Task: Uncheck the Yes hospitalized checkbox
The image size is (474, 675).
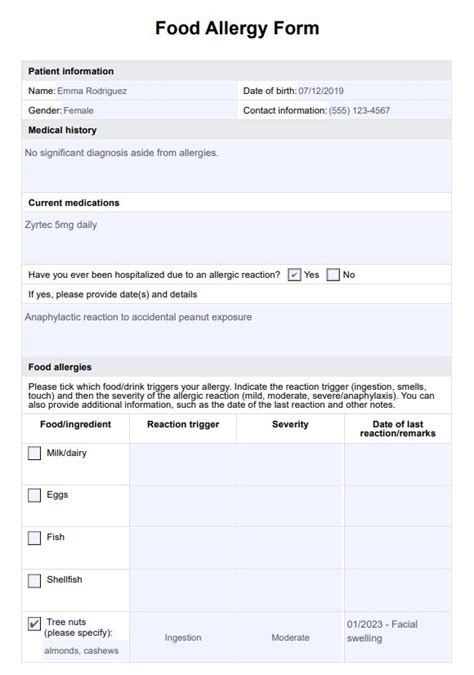Action: pyautogui.click(x=294, y=275)
